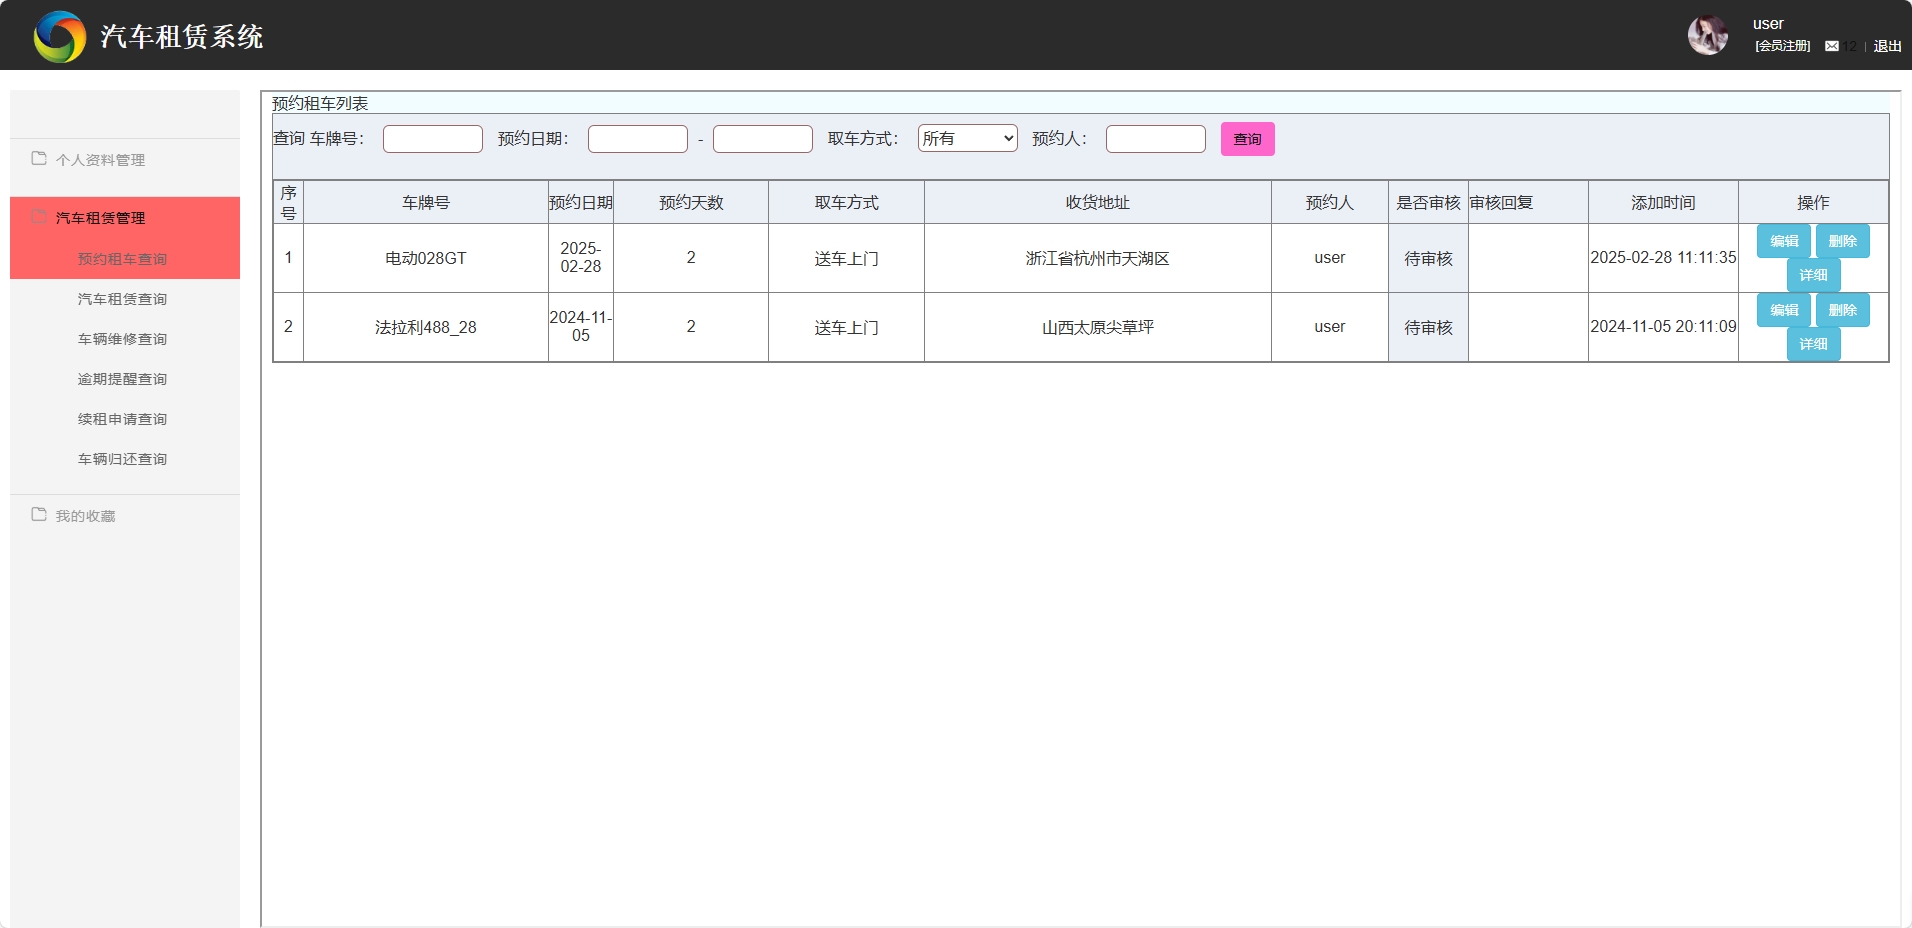Edit the 电动028GT reservation row
Image resolution: width=1912 pixels, height=928 pixels.
tap(1783, 241)
